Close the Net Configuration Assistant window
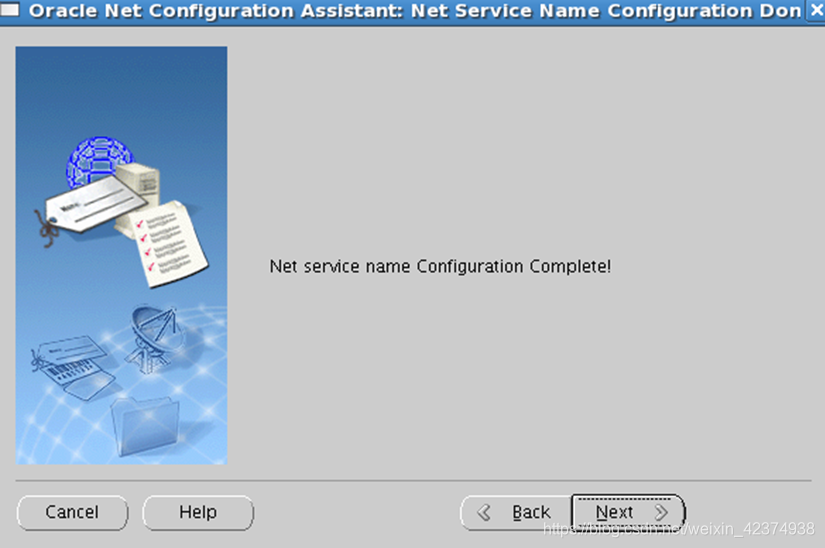825x548 pixels. 817,11
